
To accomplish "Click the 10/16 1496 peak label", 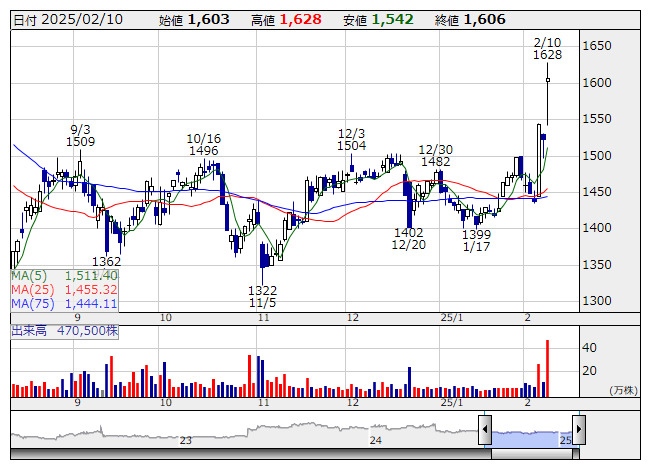I will pyautogui.click(x=204, y=144).
